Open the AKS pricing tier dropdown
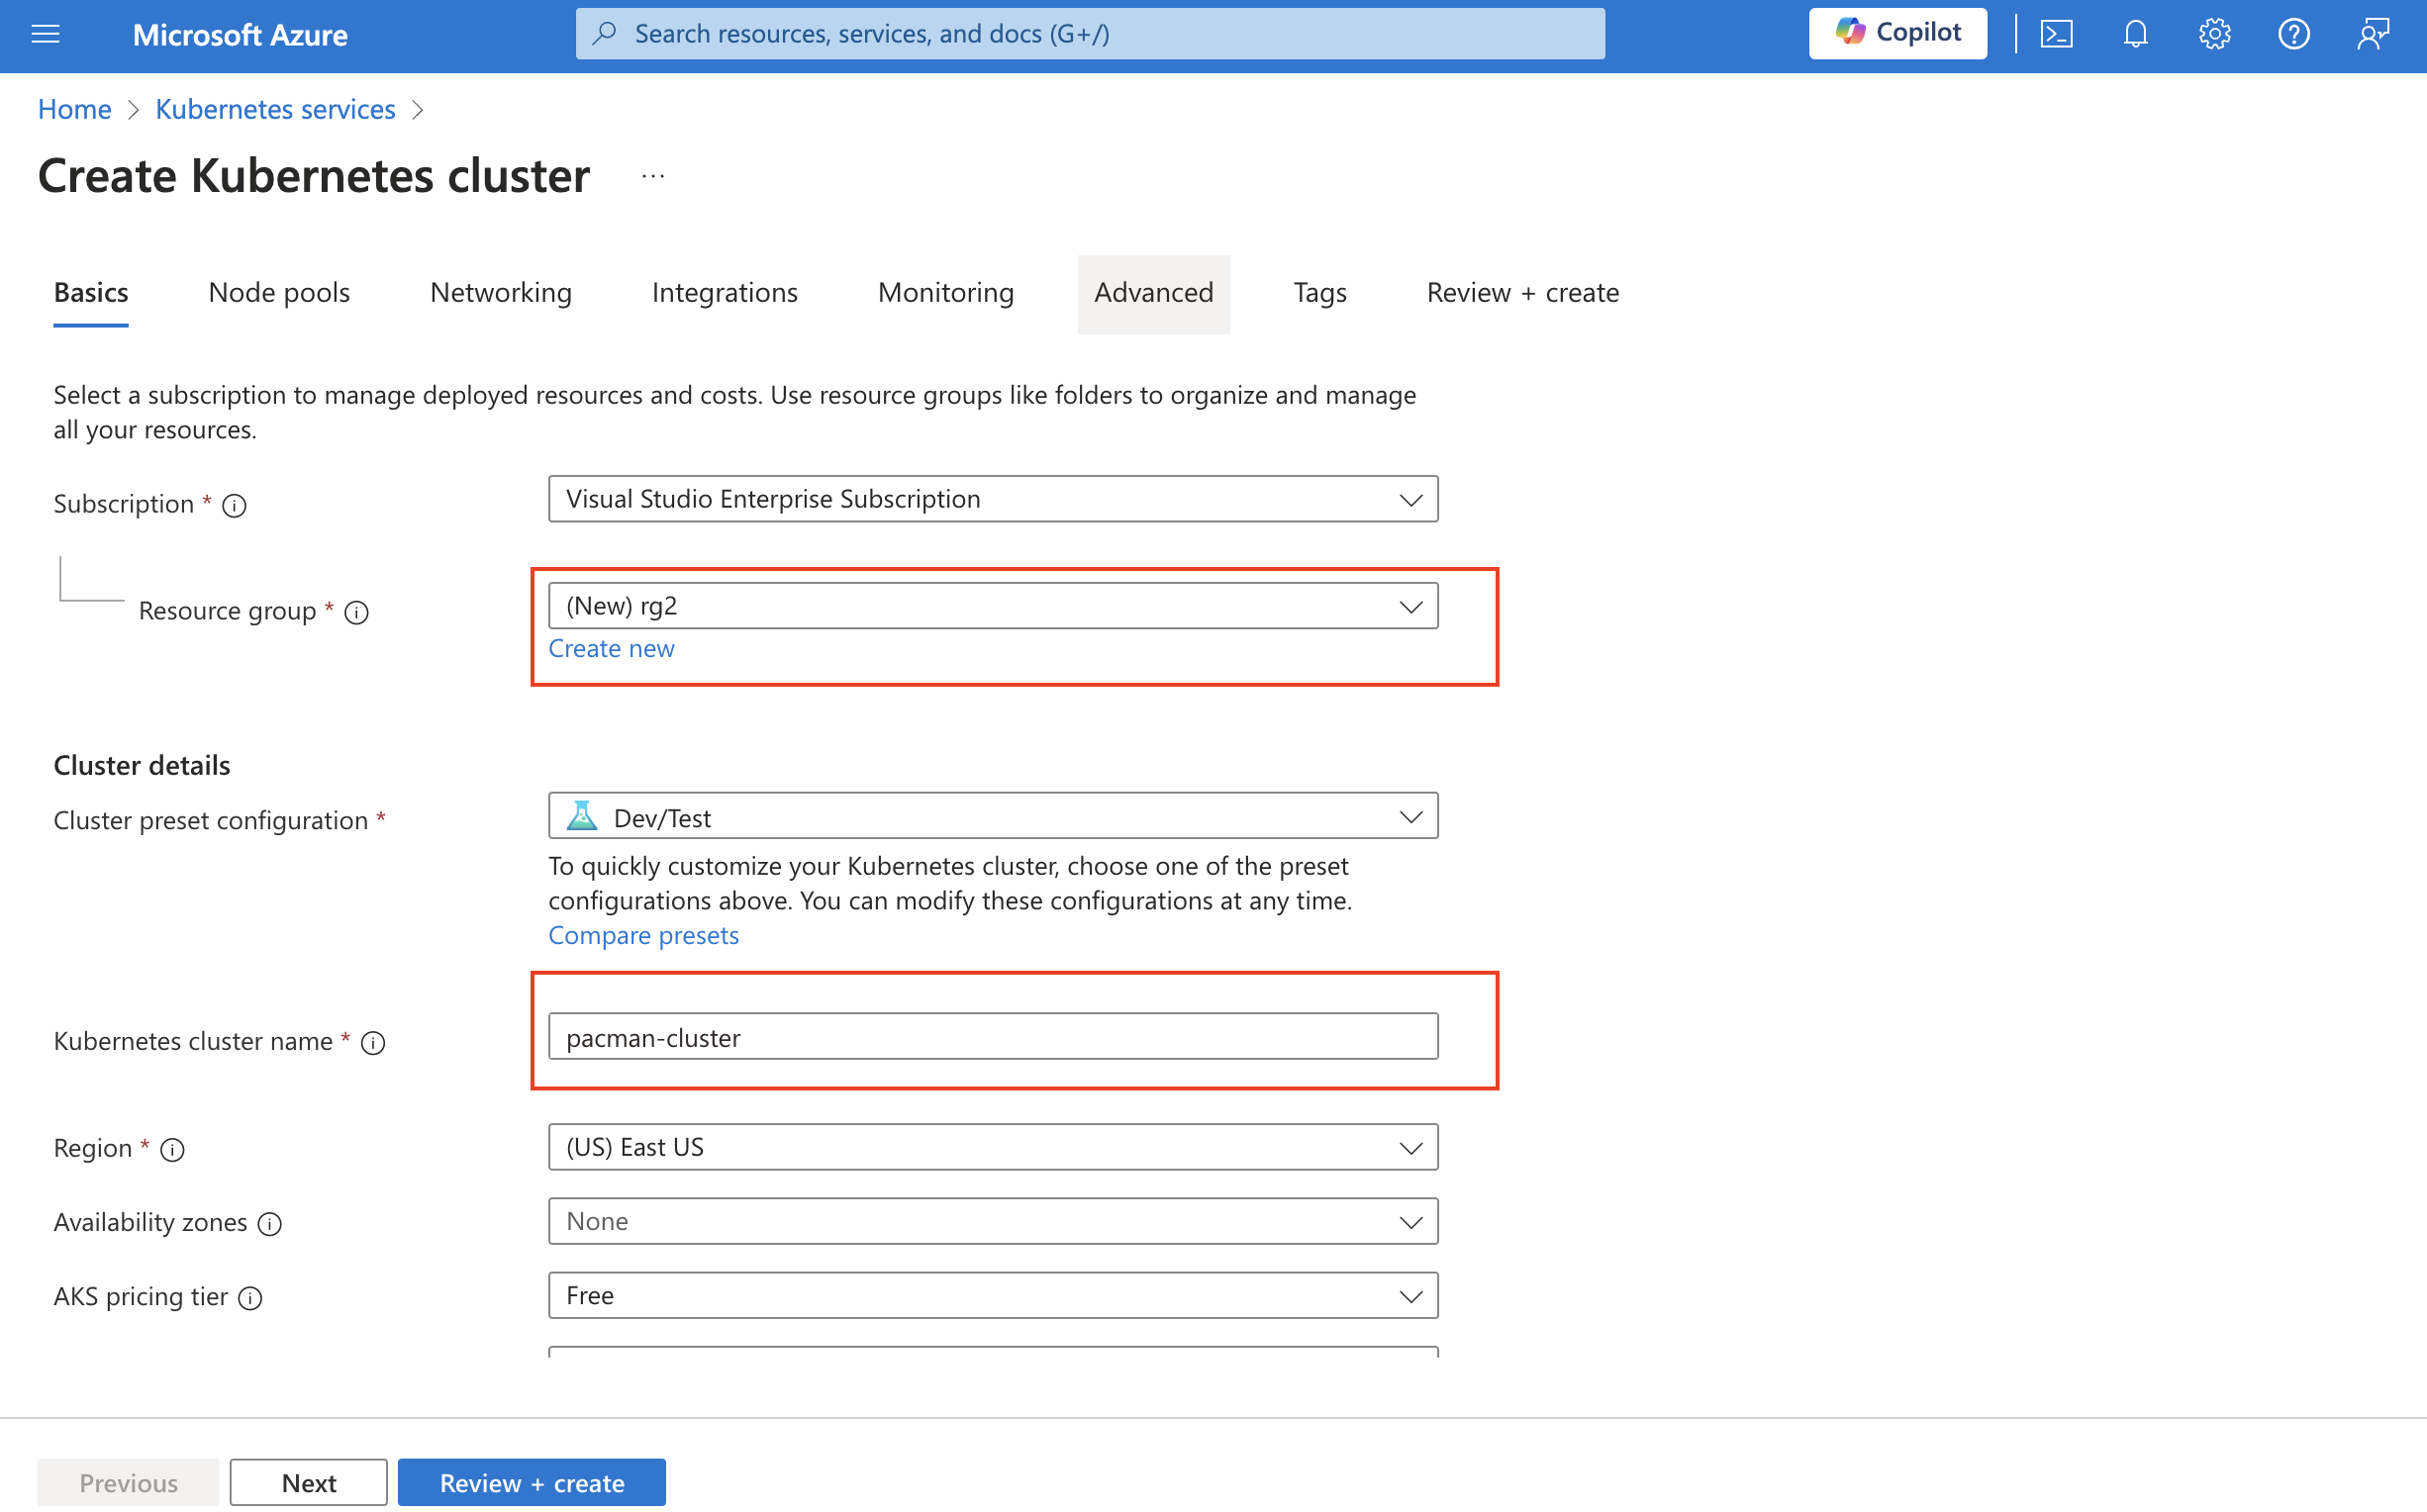This screenshot has width=2427, height=1512. click(x=993, y=1295)
